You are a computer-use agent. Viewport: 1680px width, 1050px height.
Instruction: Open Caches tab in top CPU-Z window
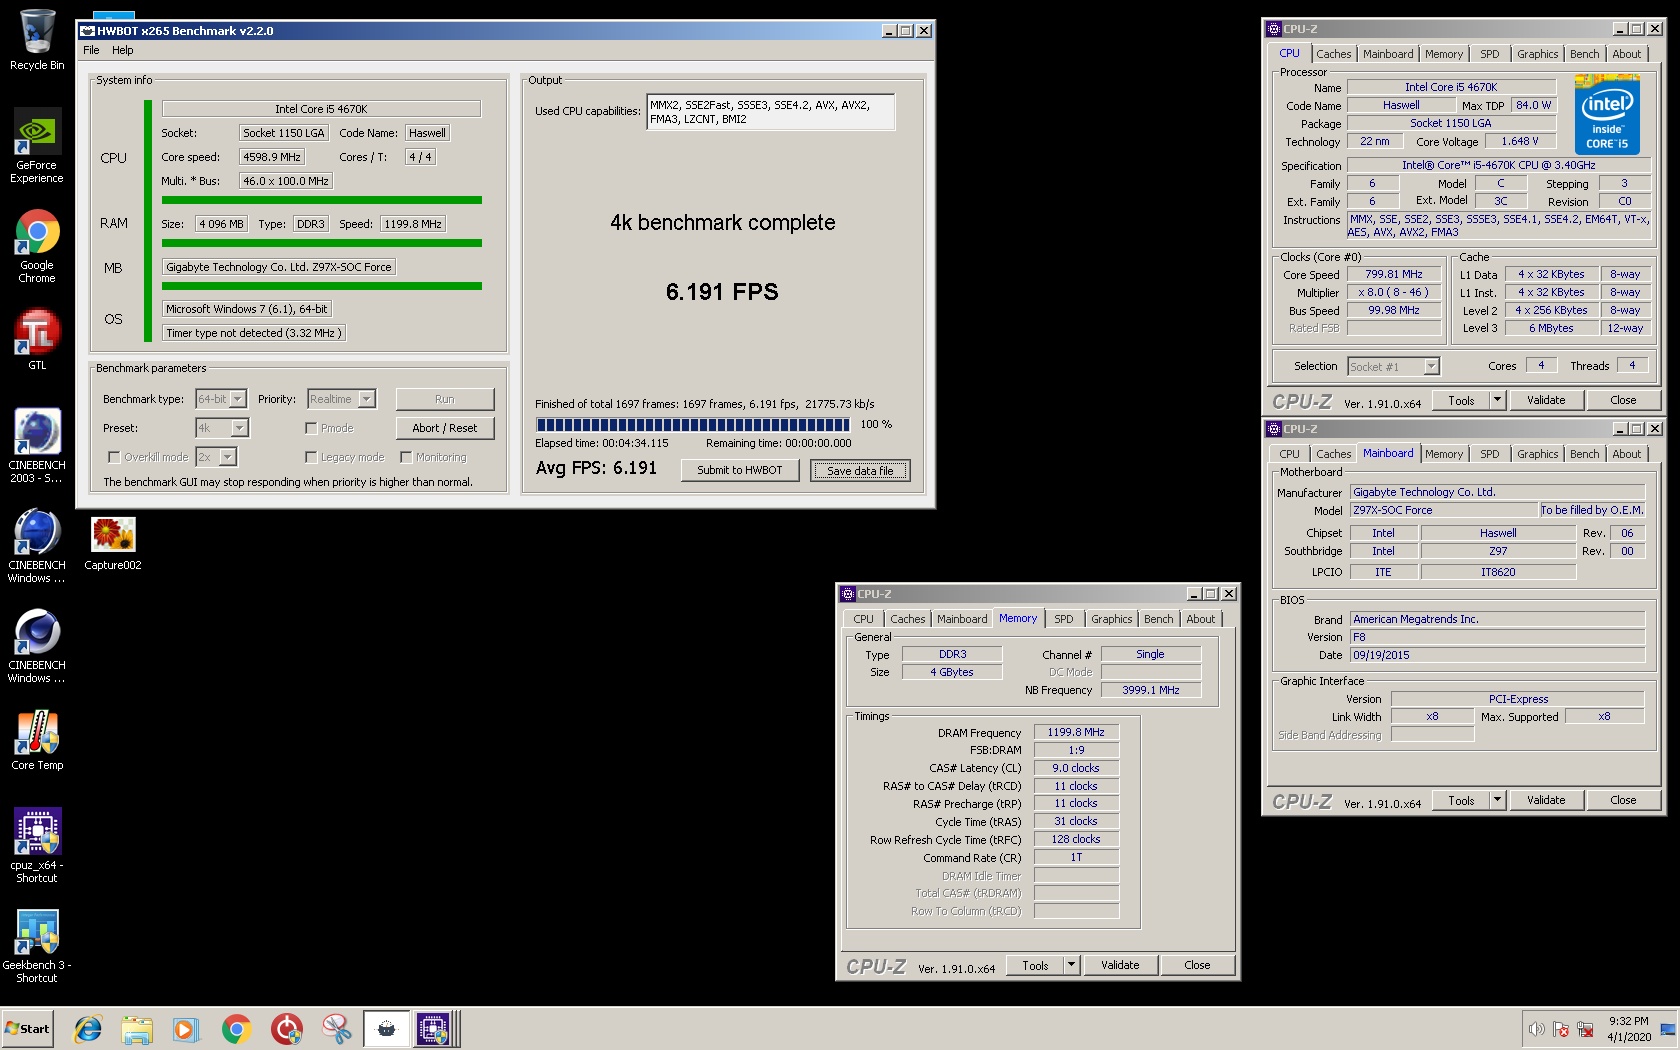coord(1333,54)
